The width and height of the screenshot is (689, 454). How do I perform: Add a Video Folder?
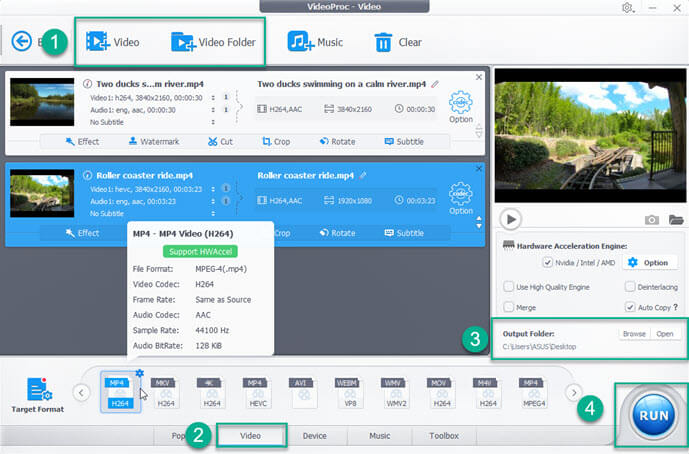coord(213,42)
